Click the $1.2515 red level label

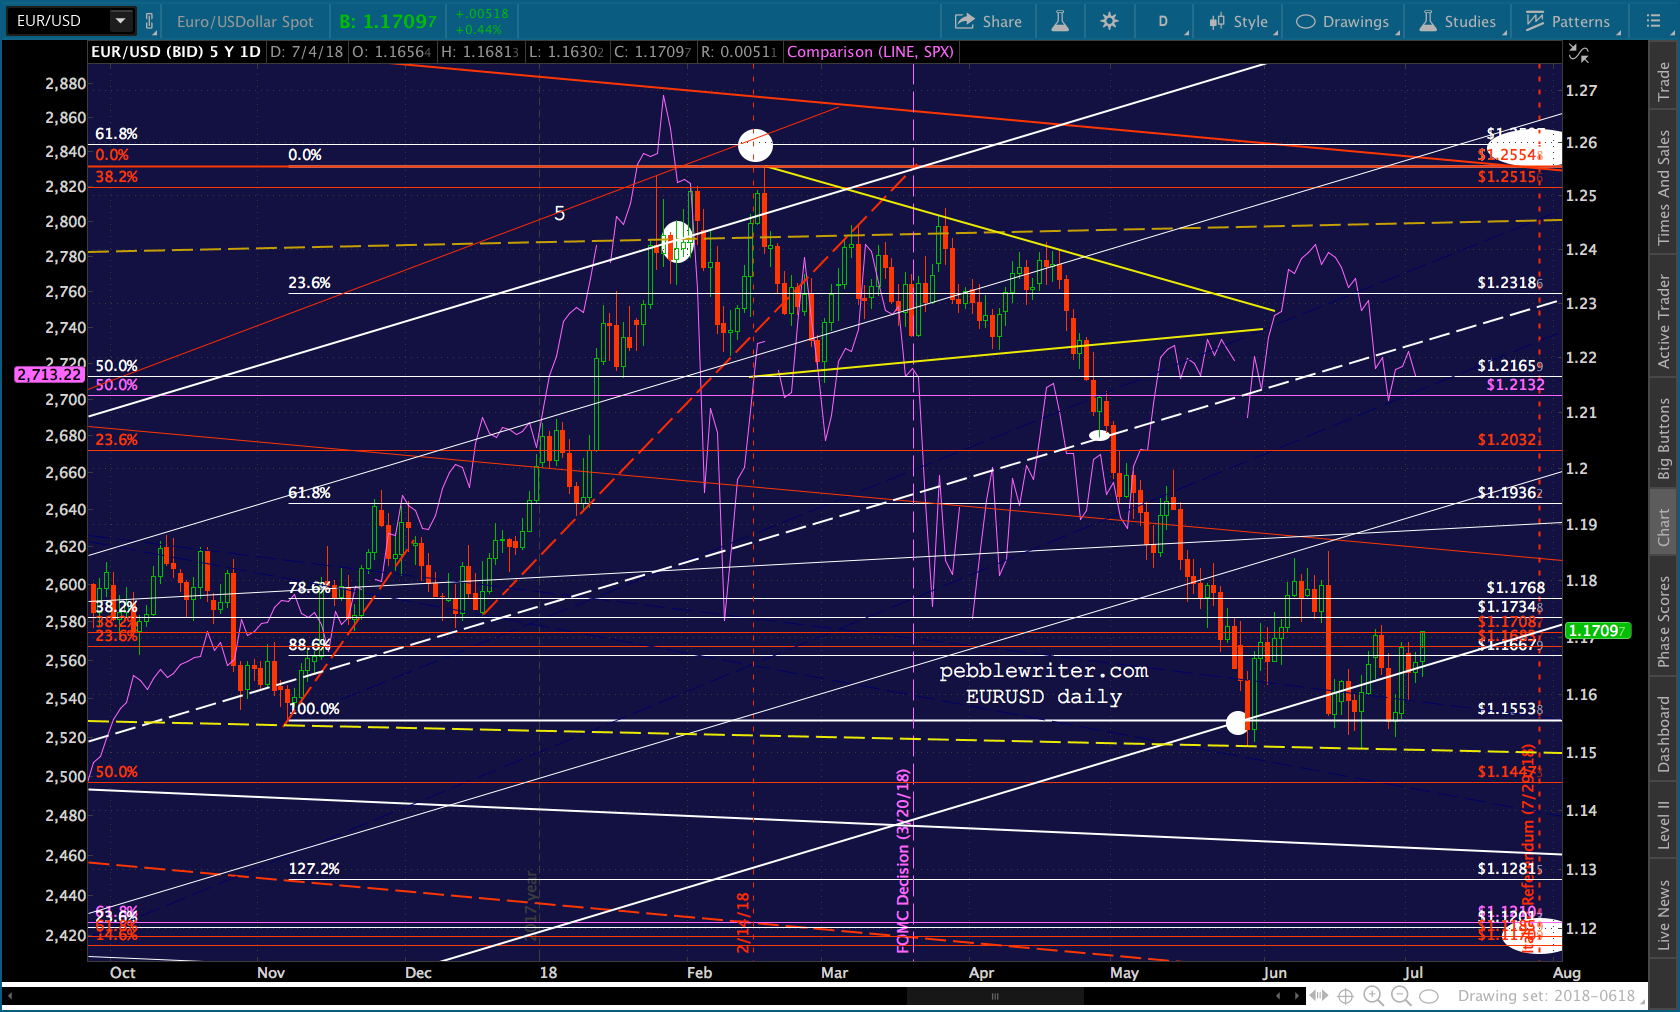tap(1508, 176)
